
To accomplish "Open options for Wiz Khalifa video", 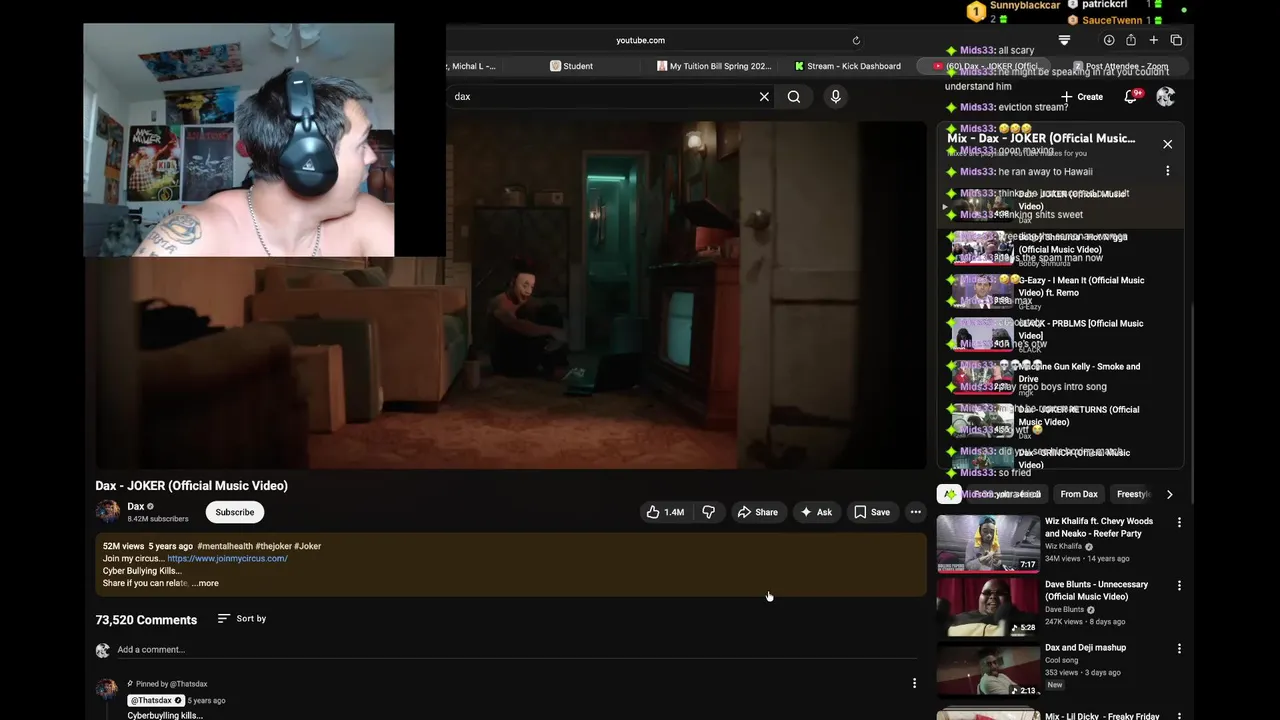I will 1179,522.
